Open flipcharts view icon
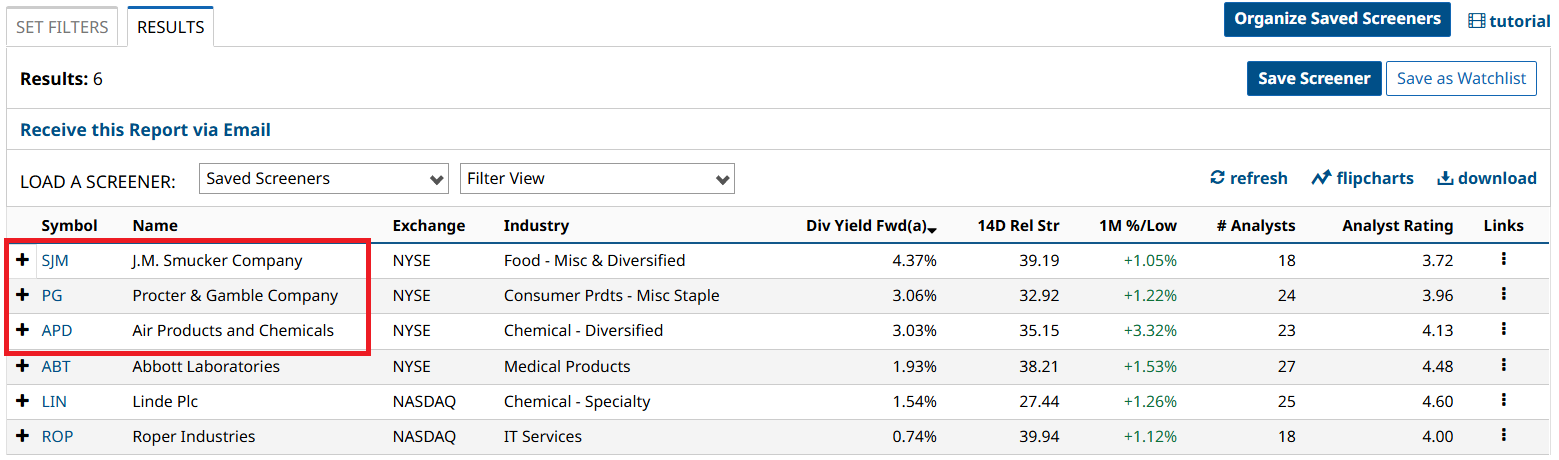This screenshot has height=460, width=1559. (x=1321, y=178)
